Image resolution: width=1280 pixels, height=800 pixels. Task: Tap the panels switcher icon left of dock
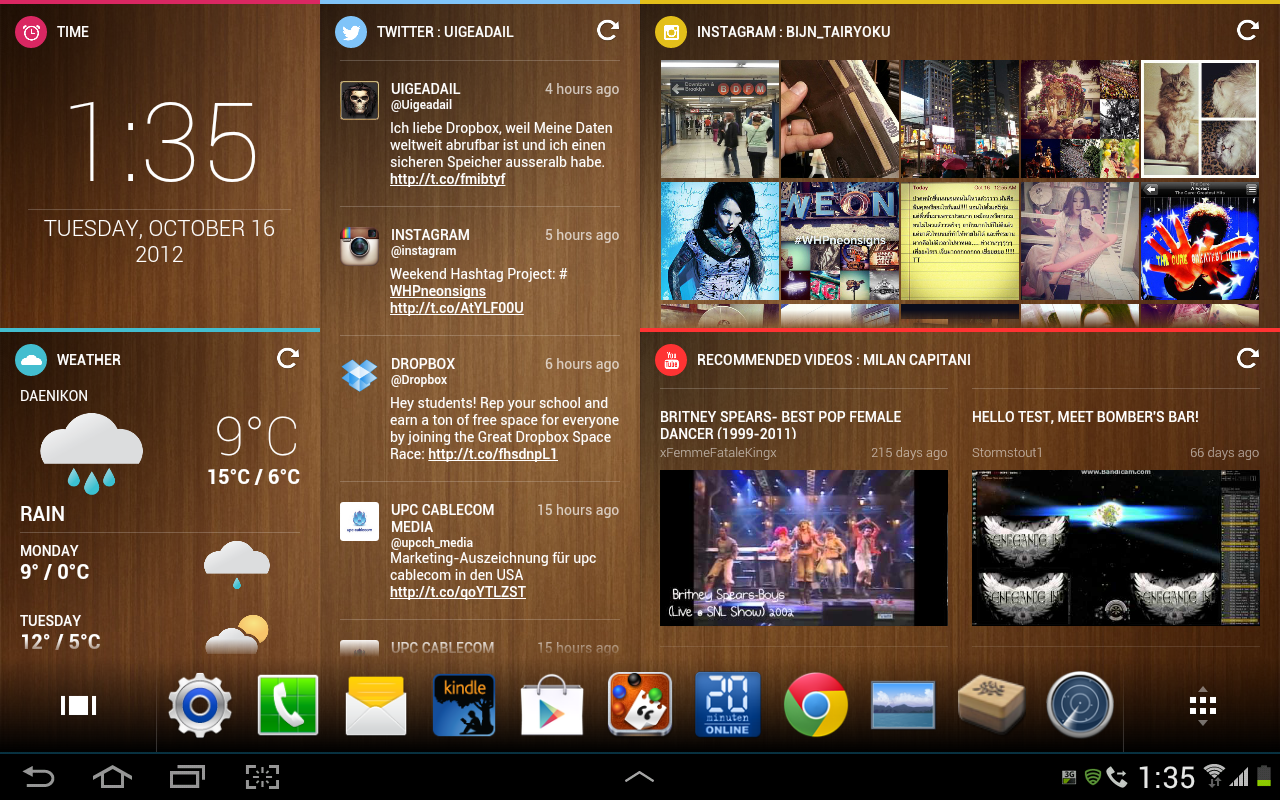pyautogui.click(x=78, y=706)
